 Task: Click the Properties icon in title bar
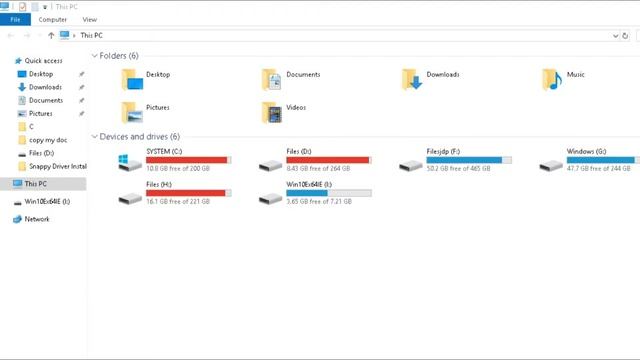(22, 7)
